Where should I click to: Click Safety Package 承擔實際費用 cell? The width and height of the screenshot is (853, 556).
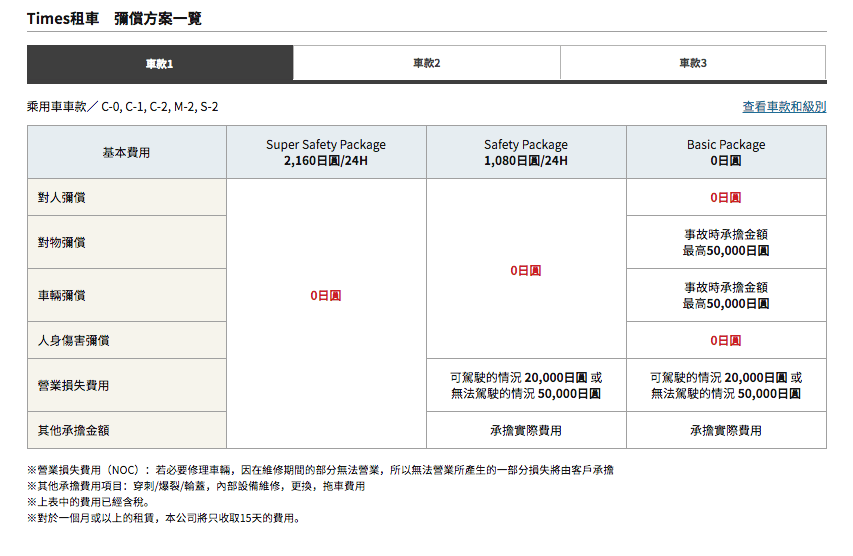[526, 430]
